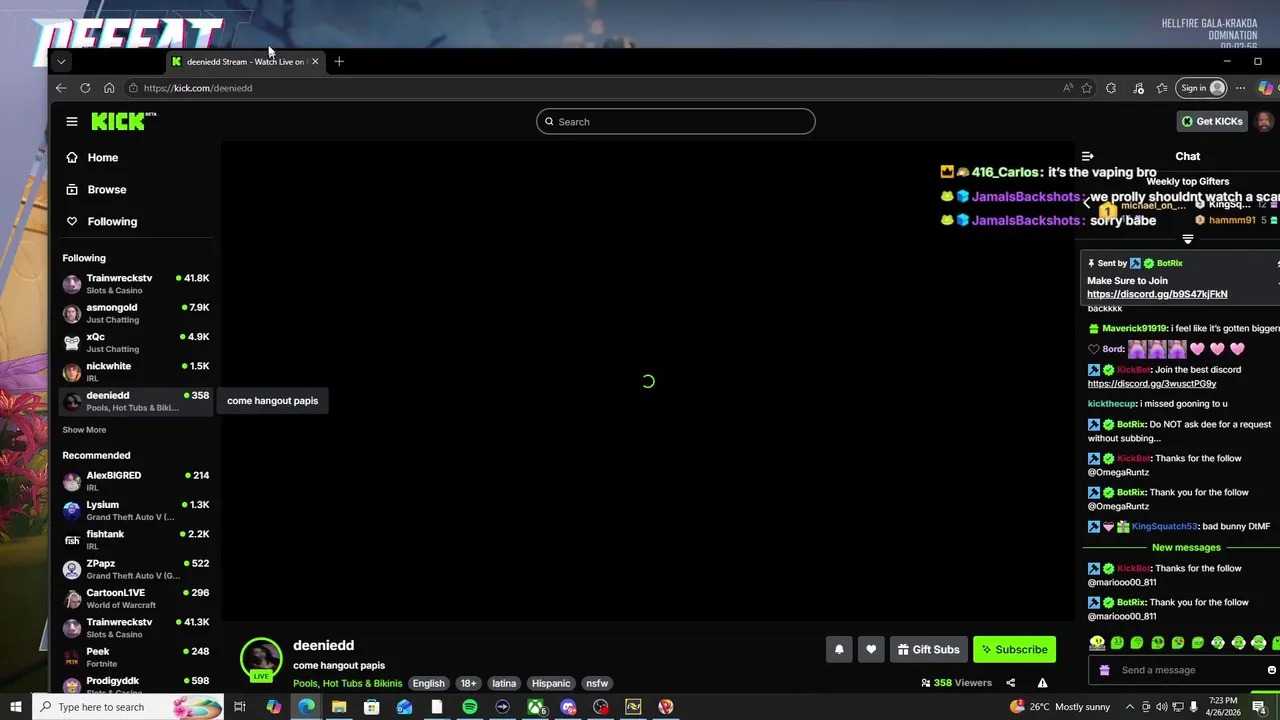Open the discord.gg/b9S47kjFkN pinned link
This screenshot has width=1280, height=720.
(1157, 294)
